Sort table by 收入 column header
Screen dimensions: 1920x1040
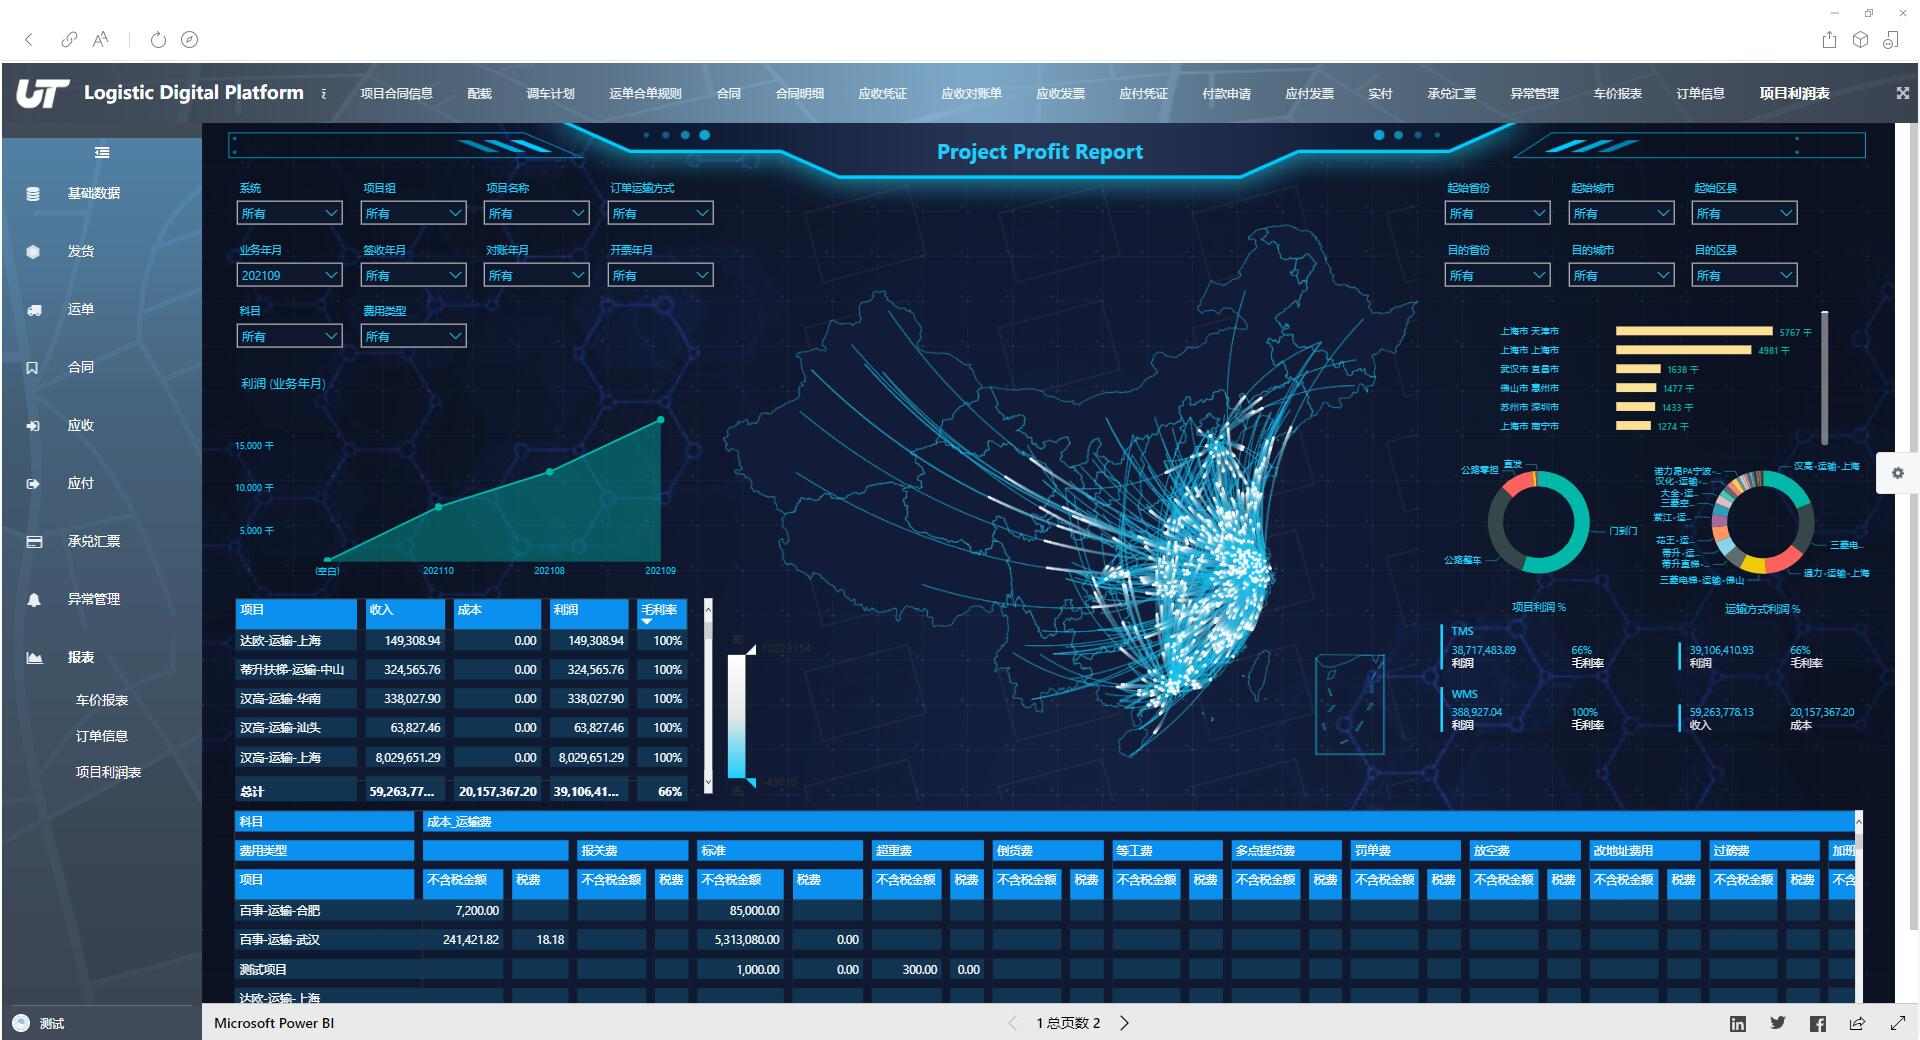pyautogui.click(x=405, y=612)
